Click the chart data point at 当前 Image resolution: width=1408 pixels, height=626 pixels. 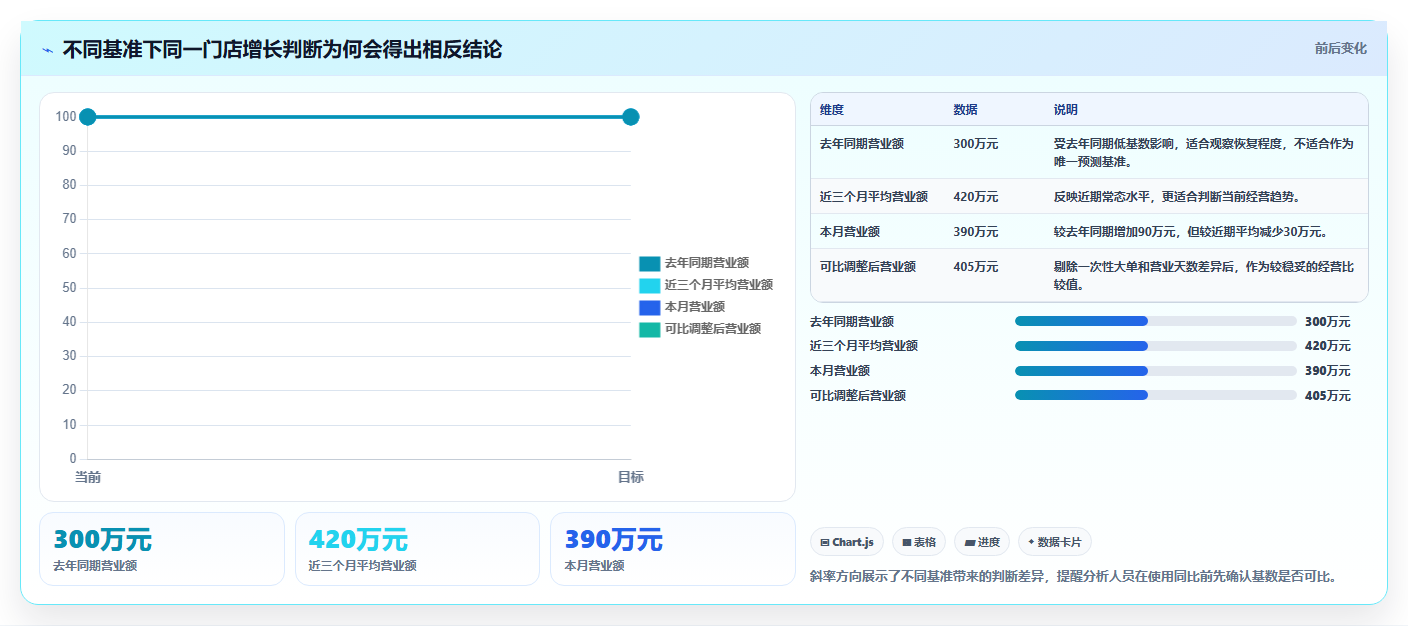(87, 117)
